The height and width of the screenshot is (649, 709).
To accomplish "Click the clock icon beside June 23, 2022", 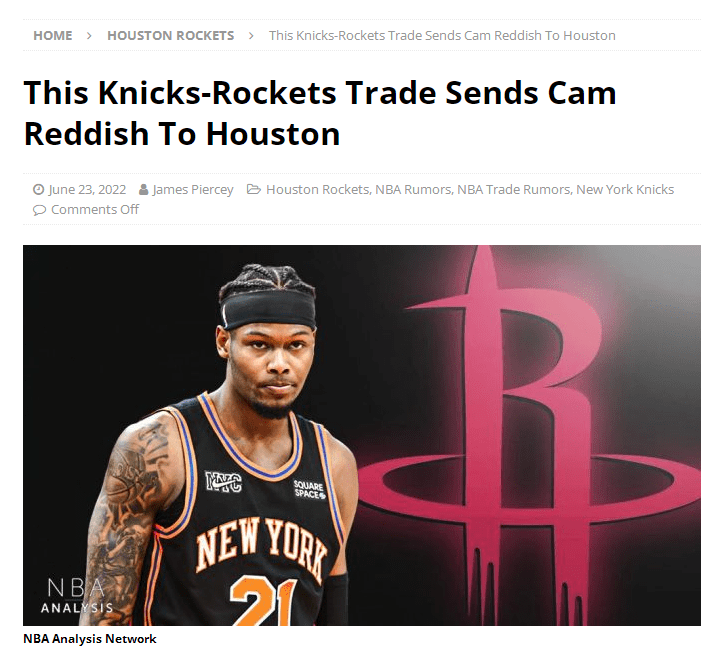I will (38, 189).
